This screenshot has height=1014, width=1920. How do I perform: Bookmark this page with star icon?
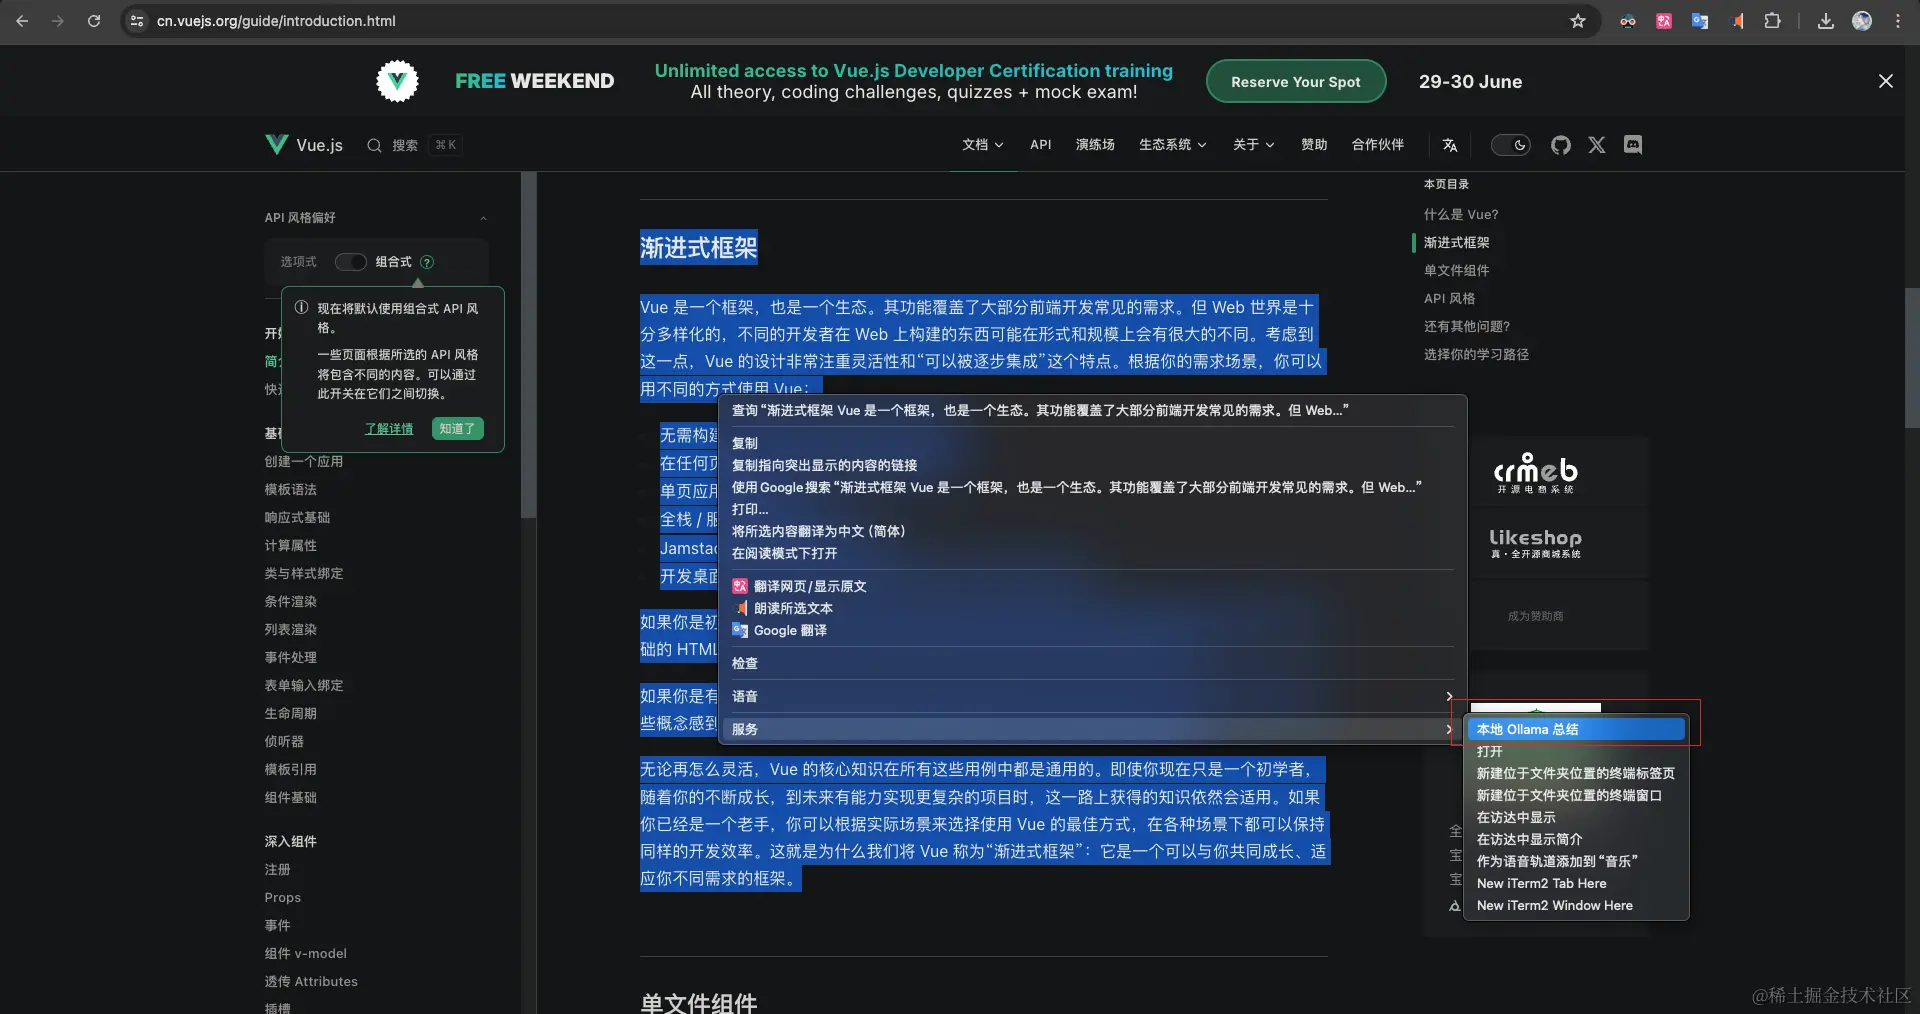1578,21
